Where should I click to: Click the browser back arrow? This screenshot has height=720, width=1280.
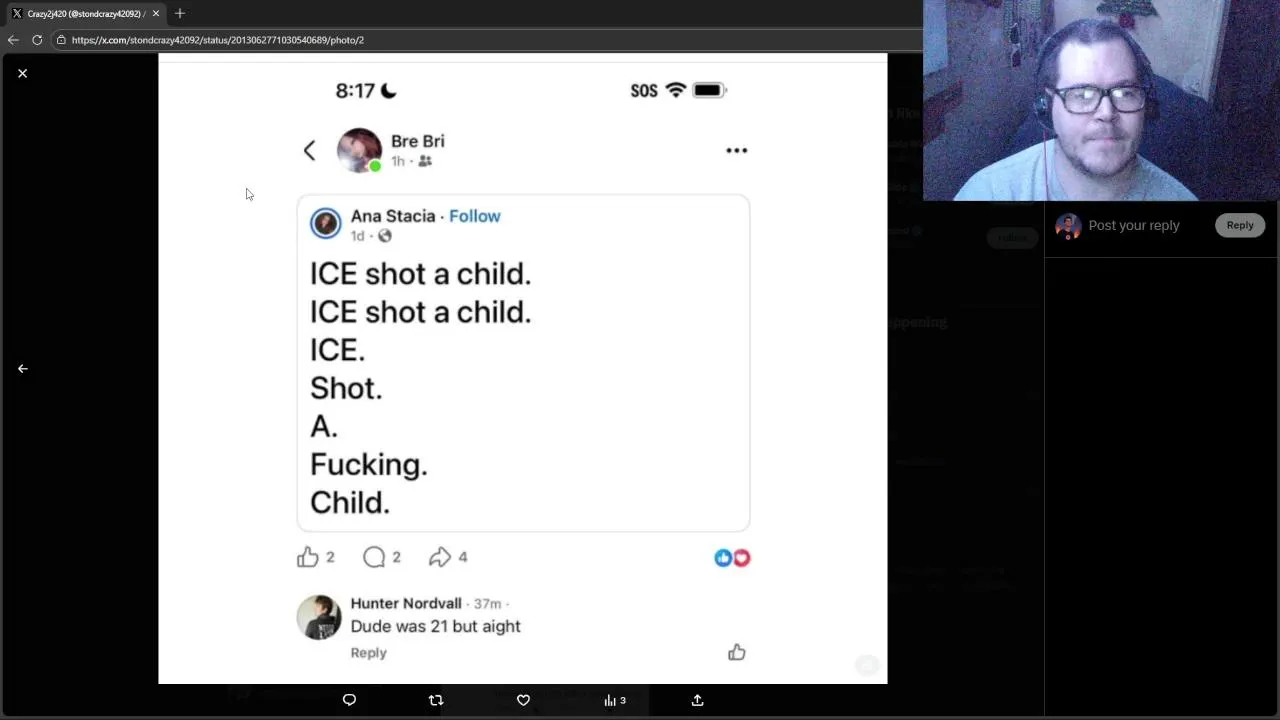click(x=13, y=40)
